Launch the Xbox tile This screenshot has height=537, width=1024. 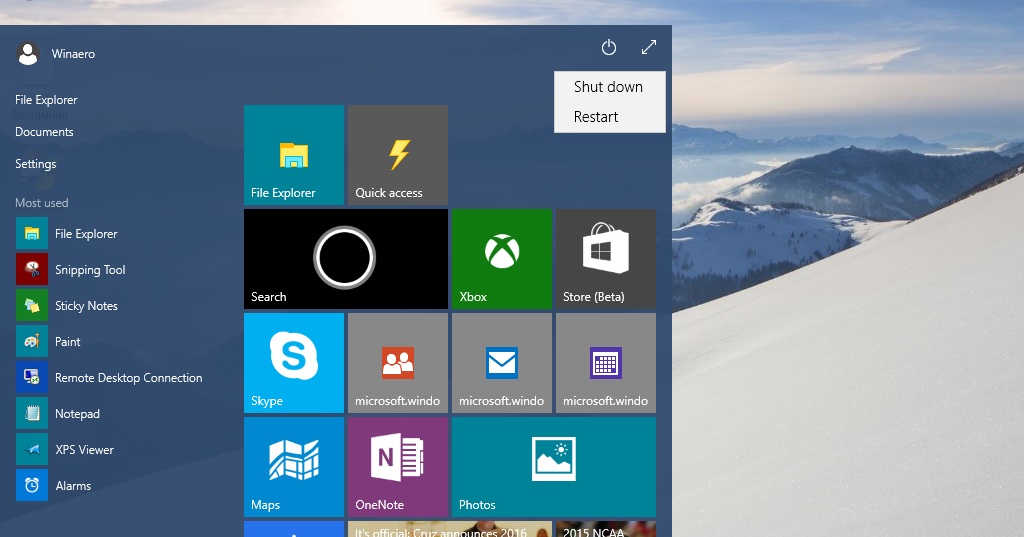point(502,259)
